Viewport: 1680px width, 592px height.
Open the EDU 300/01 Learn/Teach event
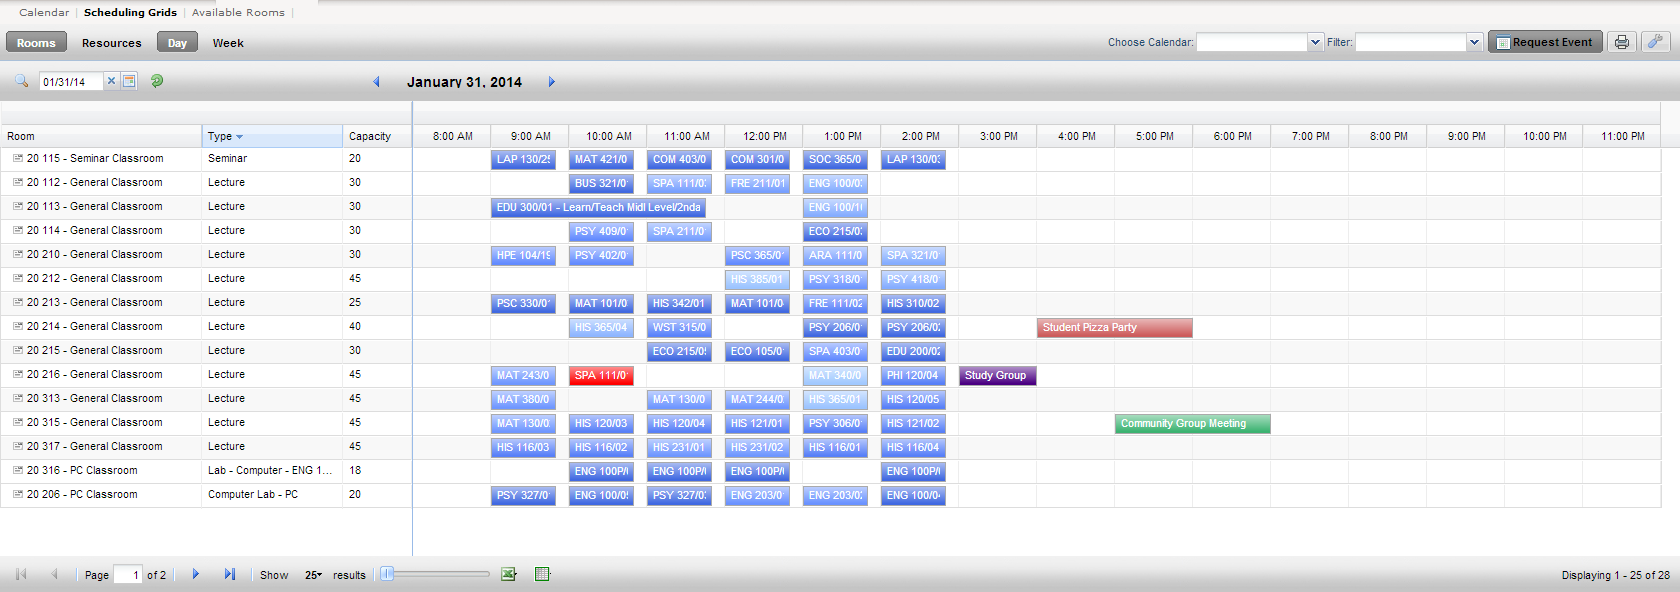coord(598,207)
